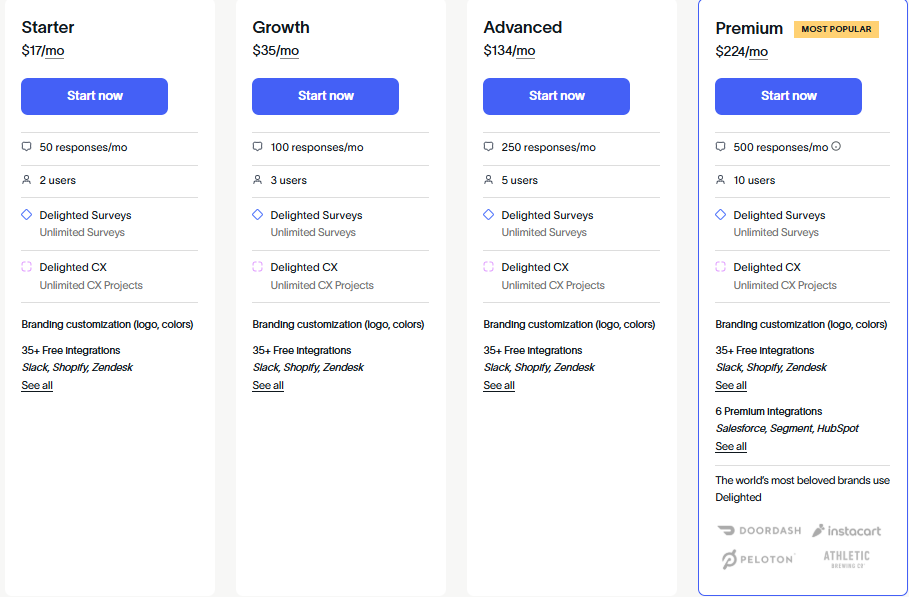Open "See all" integrations under Growth
909x597 pixels.
click(x=267, y=385)
